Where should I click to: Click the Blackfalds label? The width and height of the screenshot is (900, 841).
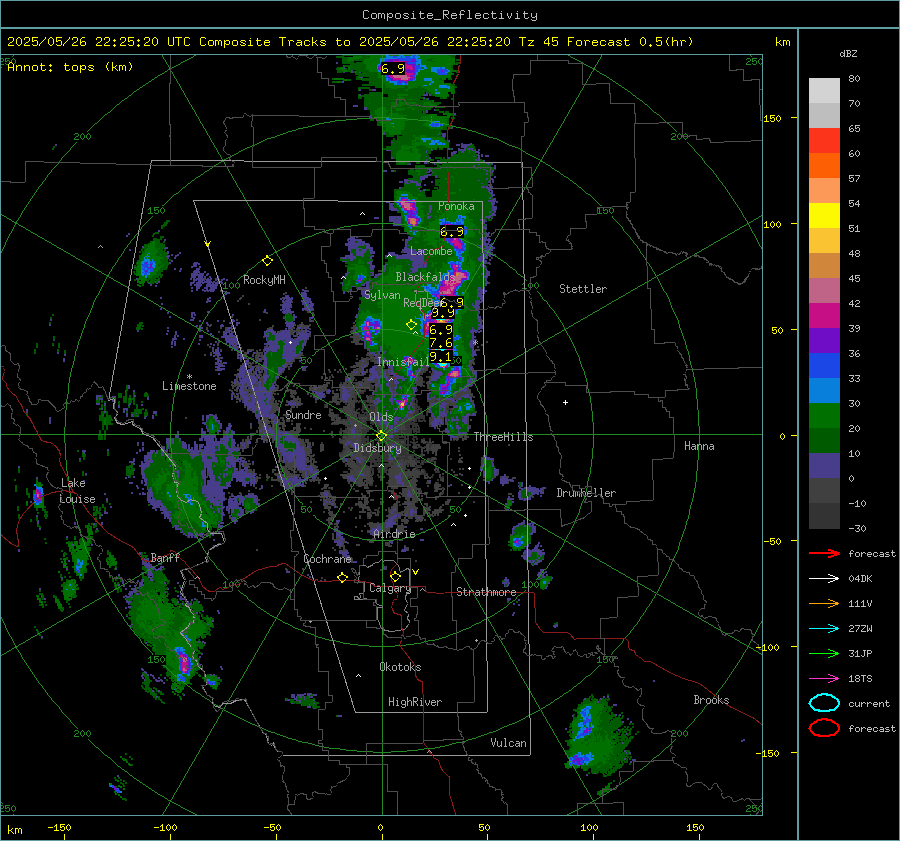pos(425,277)
